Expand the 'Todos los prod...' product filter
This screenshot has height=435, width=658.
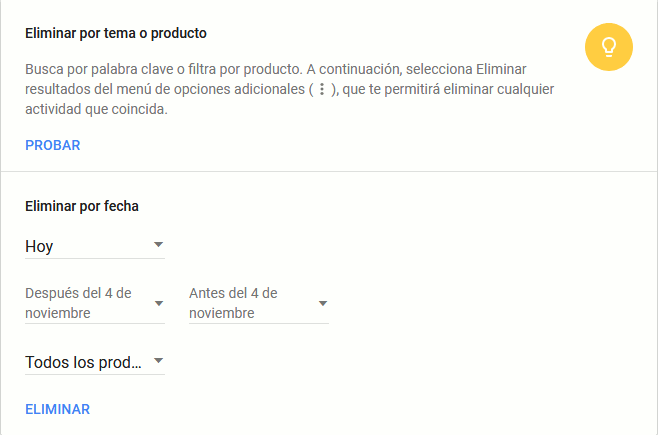click(x=94, y=362)
